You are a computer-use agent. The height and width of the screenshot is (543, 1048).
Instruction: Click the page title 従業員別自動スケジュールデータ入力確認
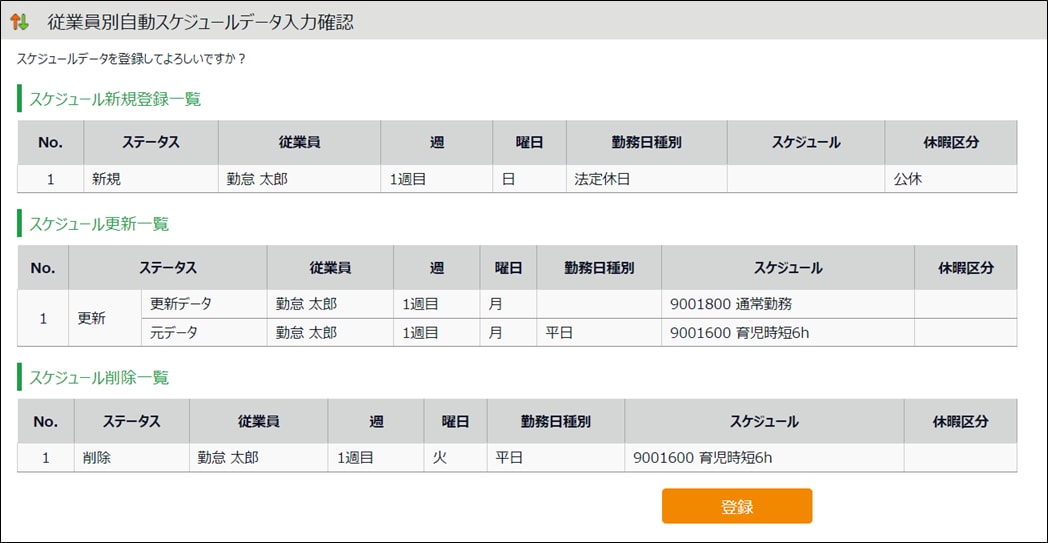tap(200, 21)
